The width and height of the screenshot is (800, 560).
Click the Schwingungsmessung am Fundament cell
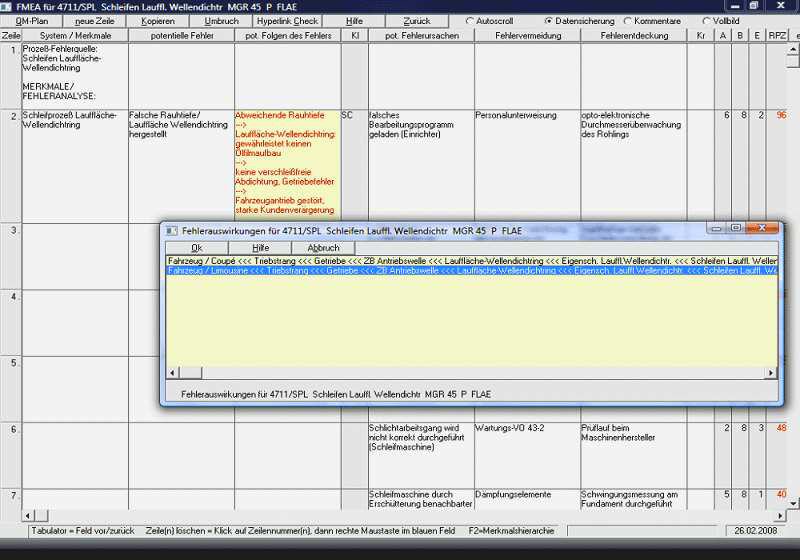634,499
